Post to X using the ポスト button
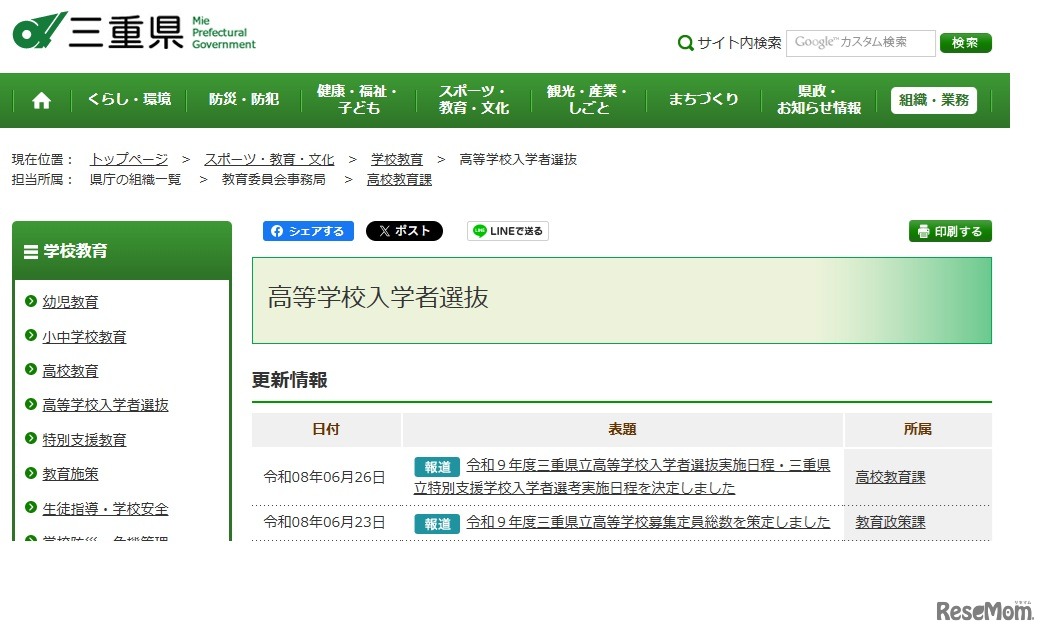 click(x=404, y=231)
